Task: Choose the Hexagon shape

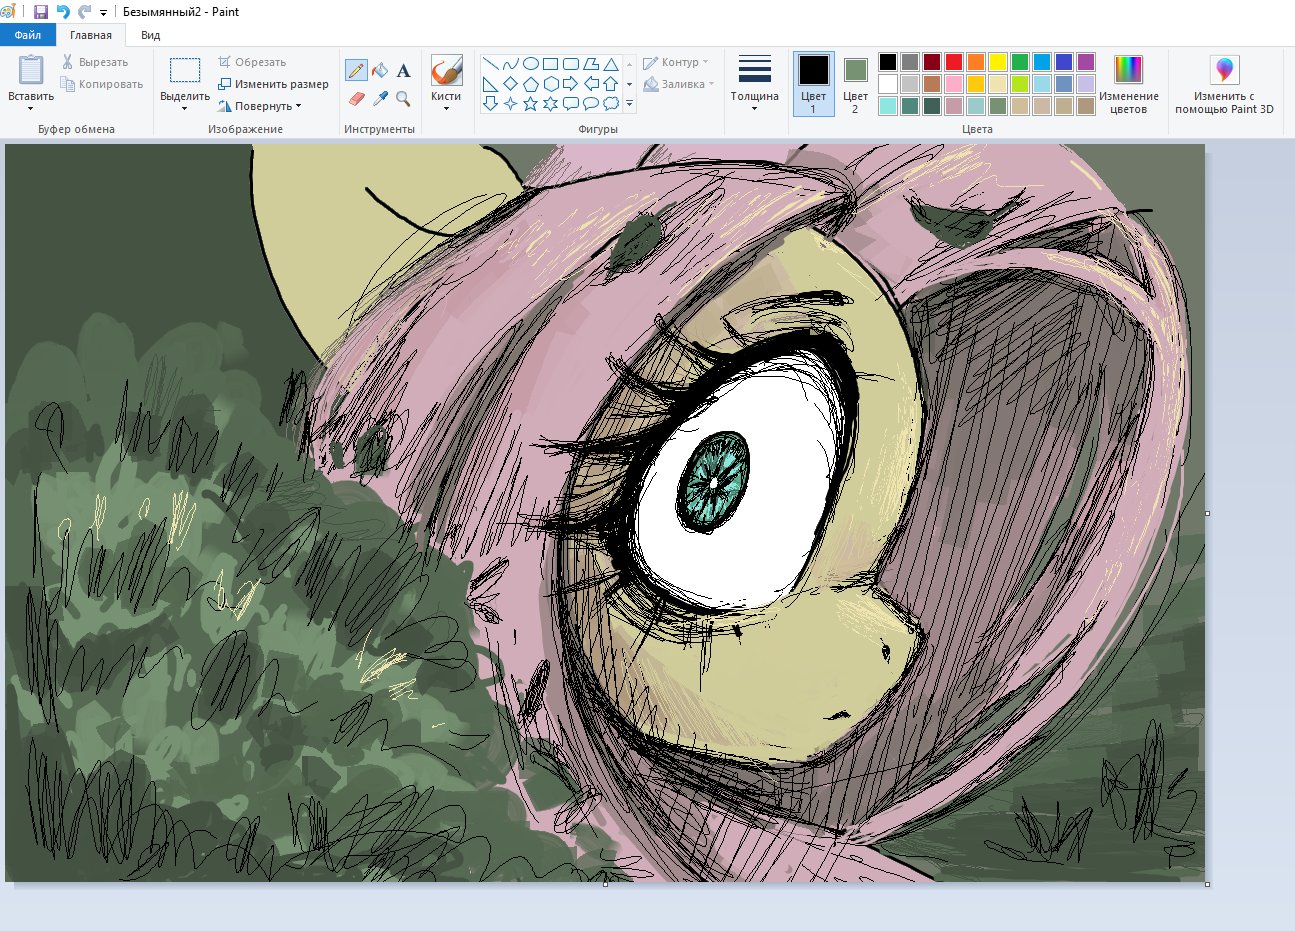Action: pos(550,84)
